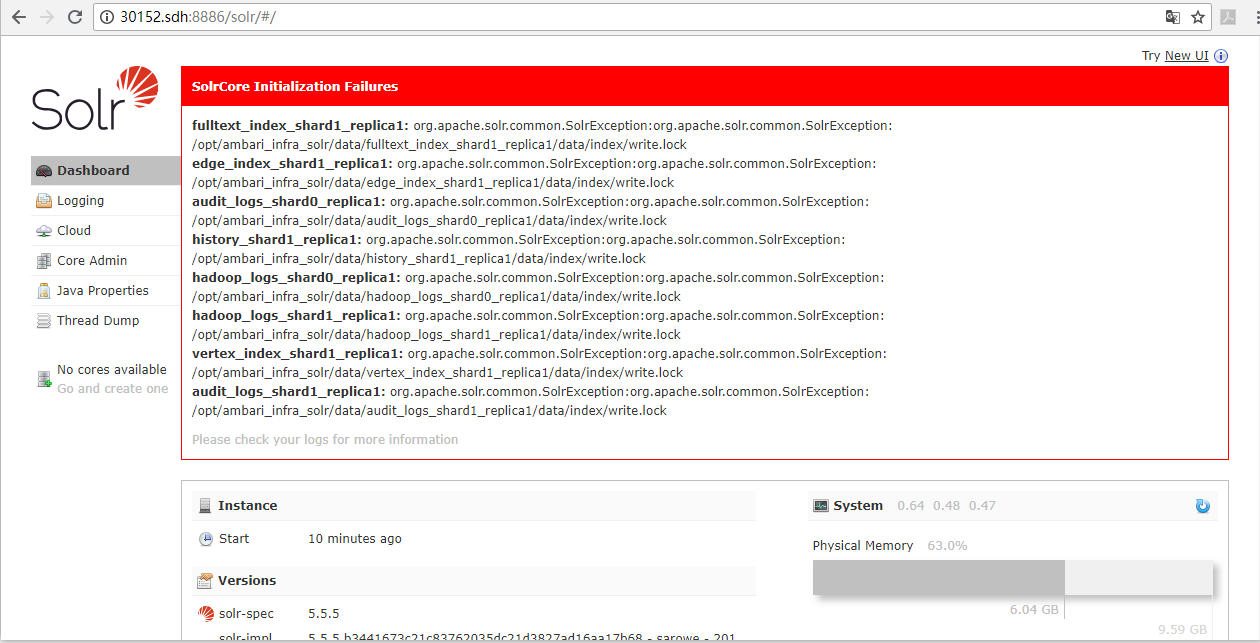This screenshot has height=643, width=1260.
Task: Select audit_logs_shard0_replica1 error text
Action: tap(531, 212)
